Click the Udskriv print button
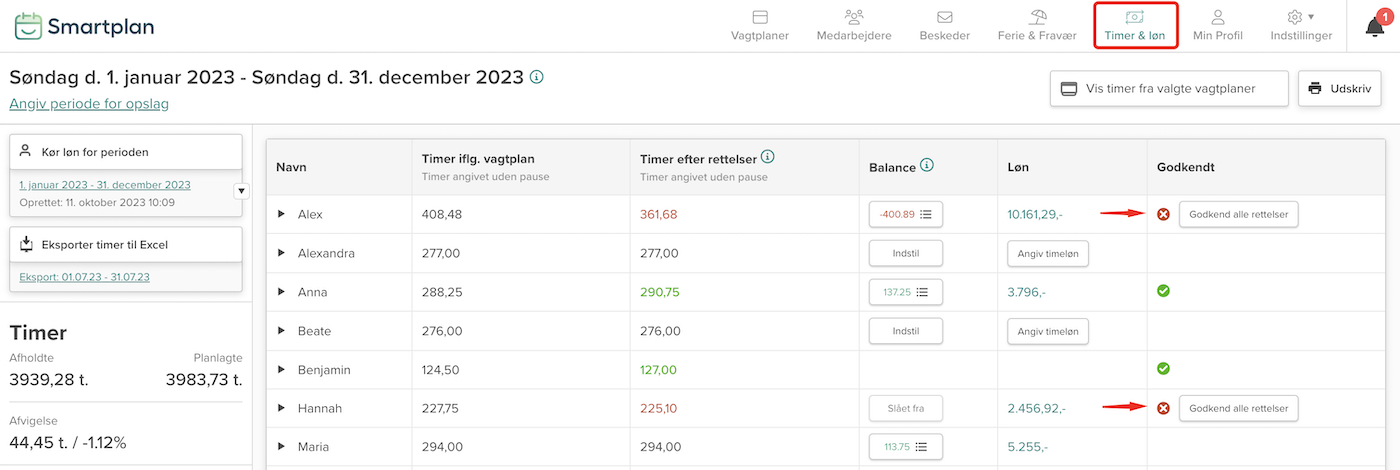Image resolution: width=1400 pixels, height=470 pixels. [x=1340, y=88]
